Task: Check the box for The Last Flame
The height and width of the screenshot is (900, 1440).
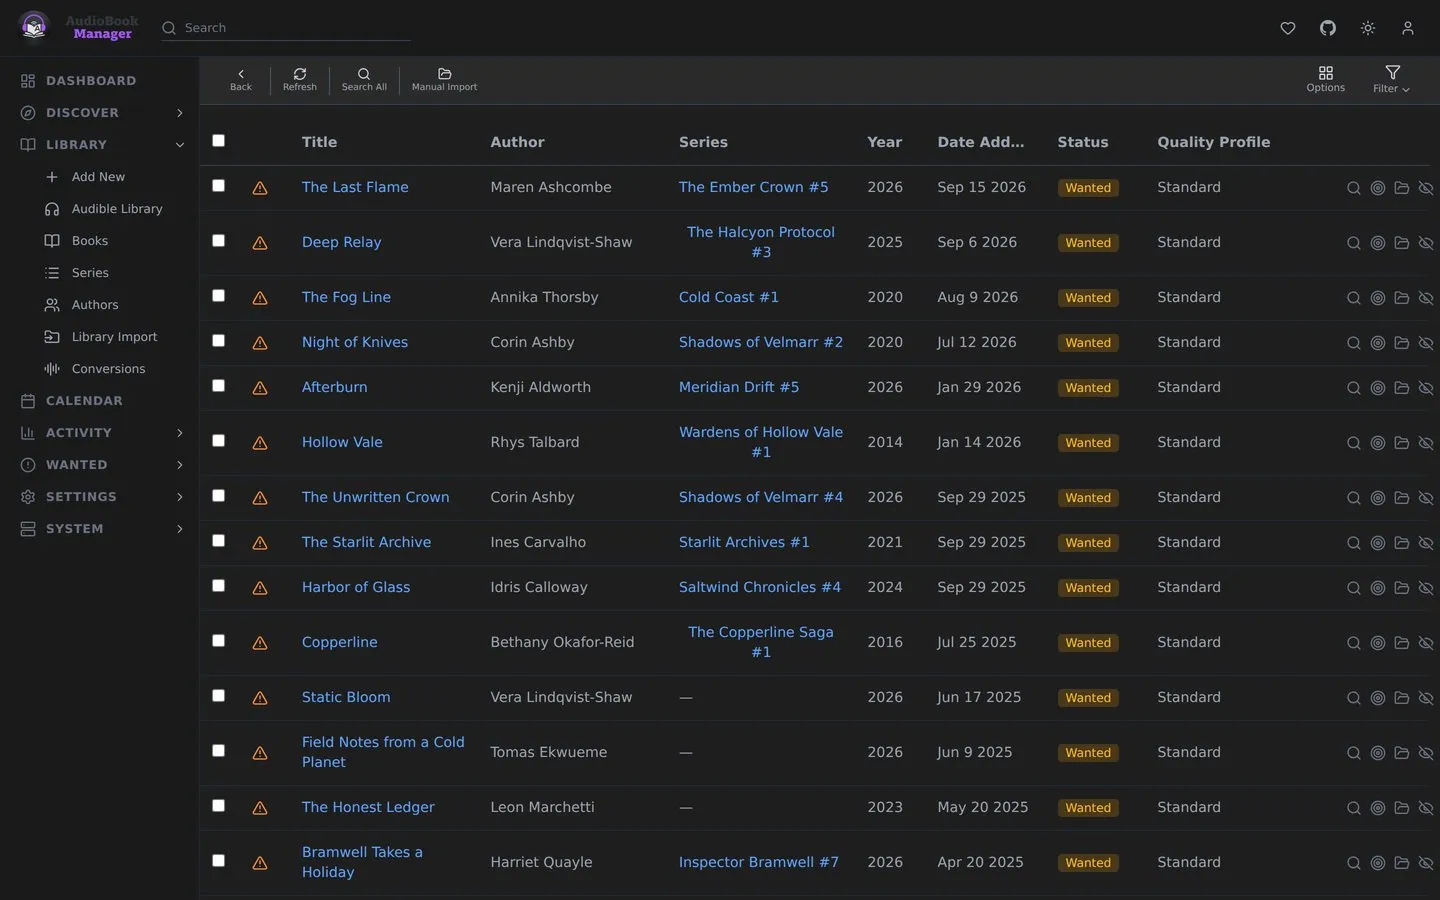Action: (219, 186)
